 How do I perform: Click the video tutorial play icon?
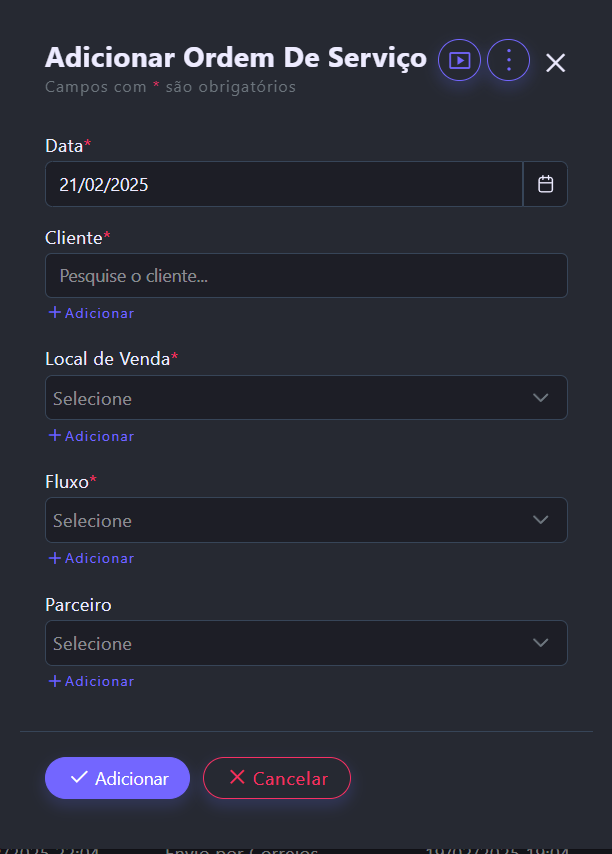[x=459, y=60]
